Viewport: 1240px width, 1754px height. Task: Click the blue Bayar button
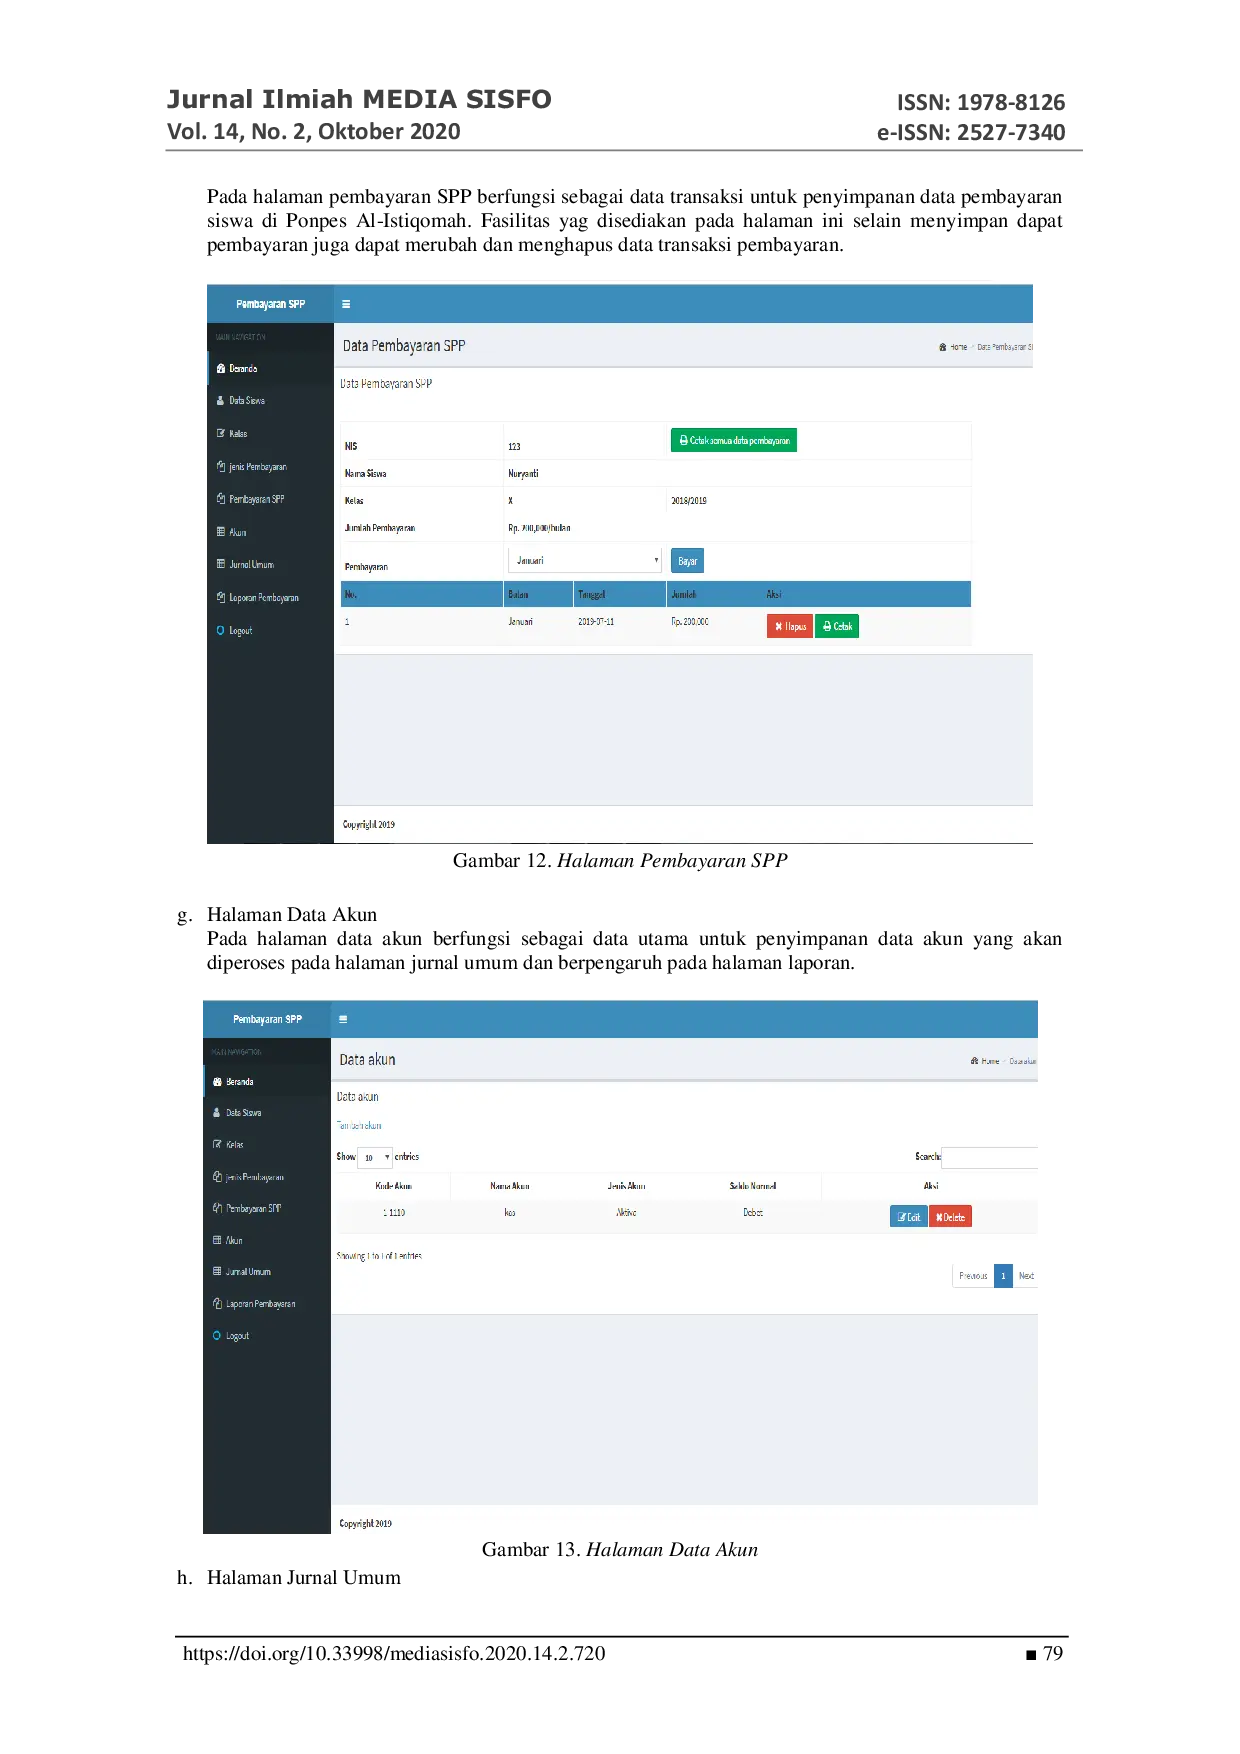687,561
